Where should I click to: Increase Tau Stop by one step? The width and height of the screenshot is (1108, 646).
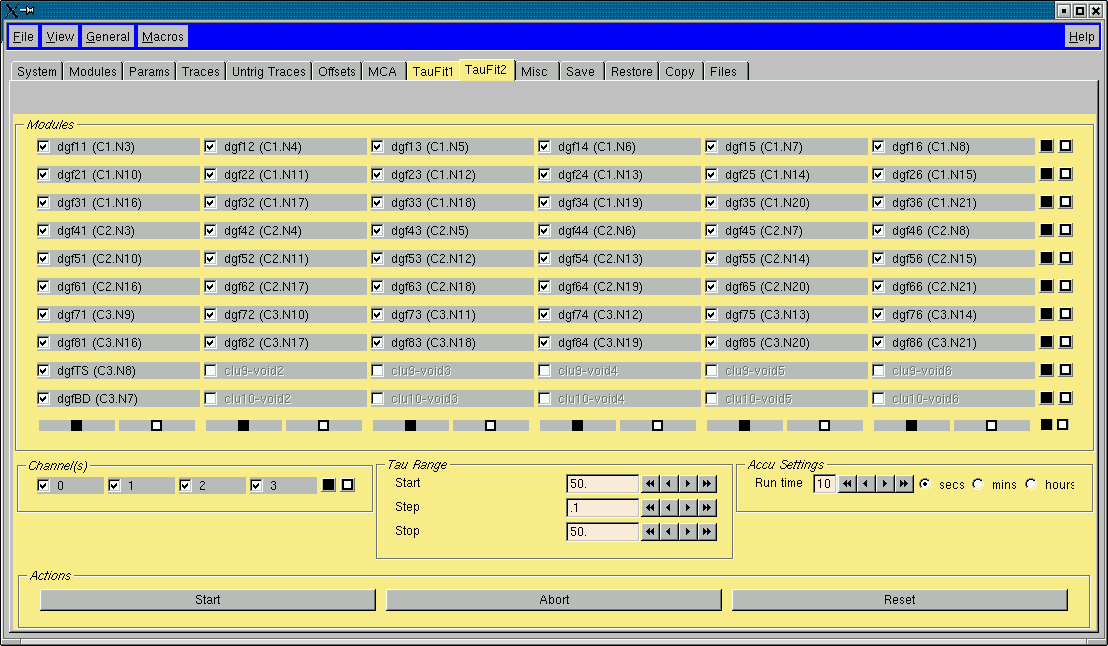[x=688, y=532]
